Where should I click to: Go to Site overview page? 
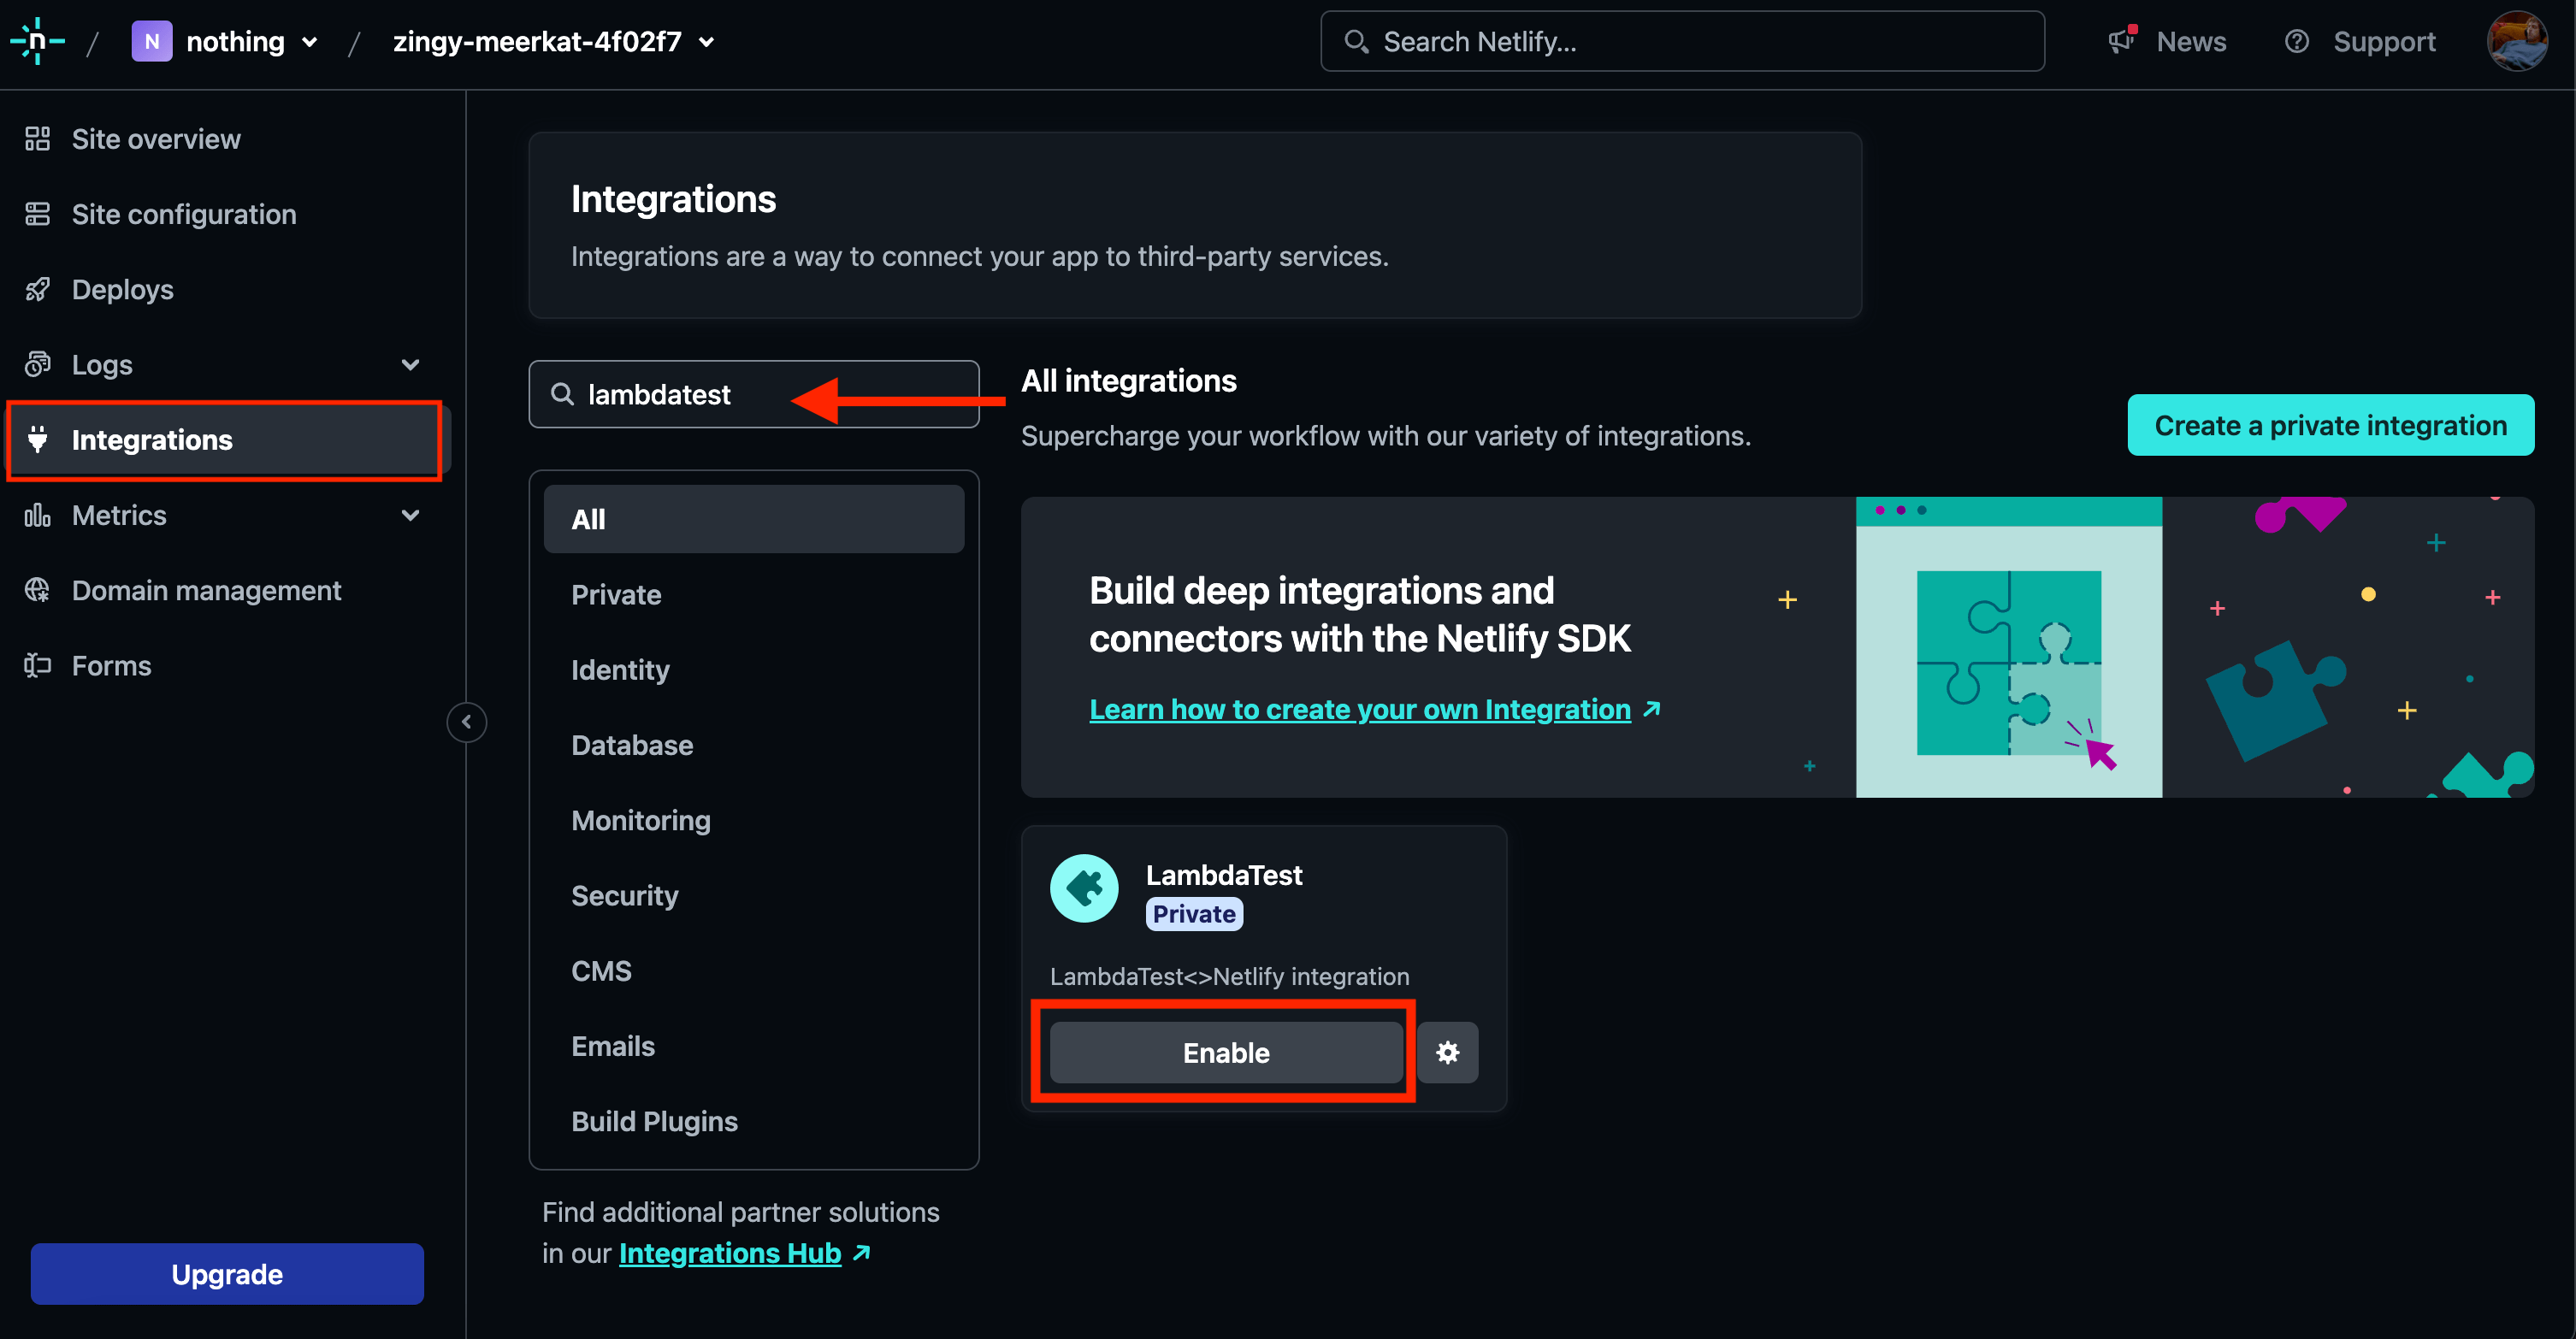(x=156, y=139)
